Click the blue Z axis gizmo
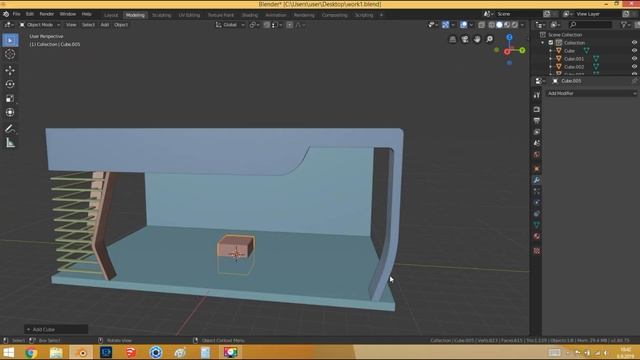The height and width of the screenshot is (360, 640). click(x=509, y=37)
